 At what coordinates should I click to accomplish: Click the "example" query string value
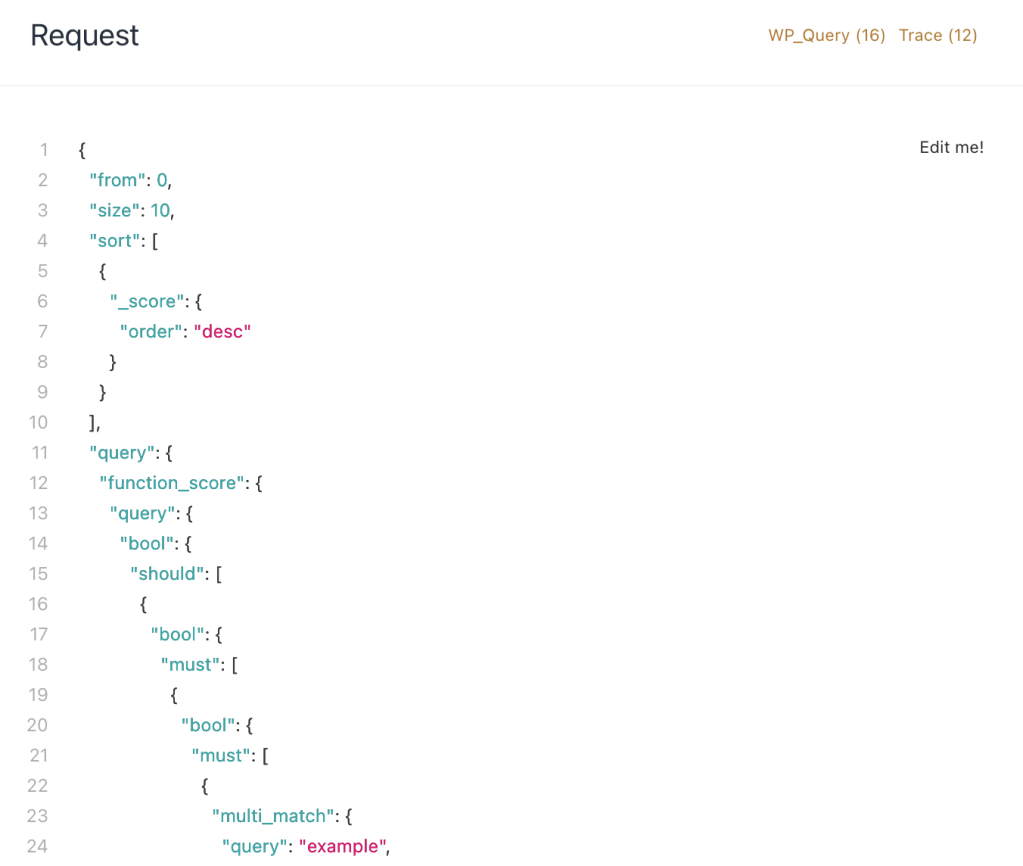point(342,846)
